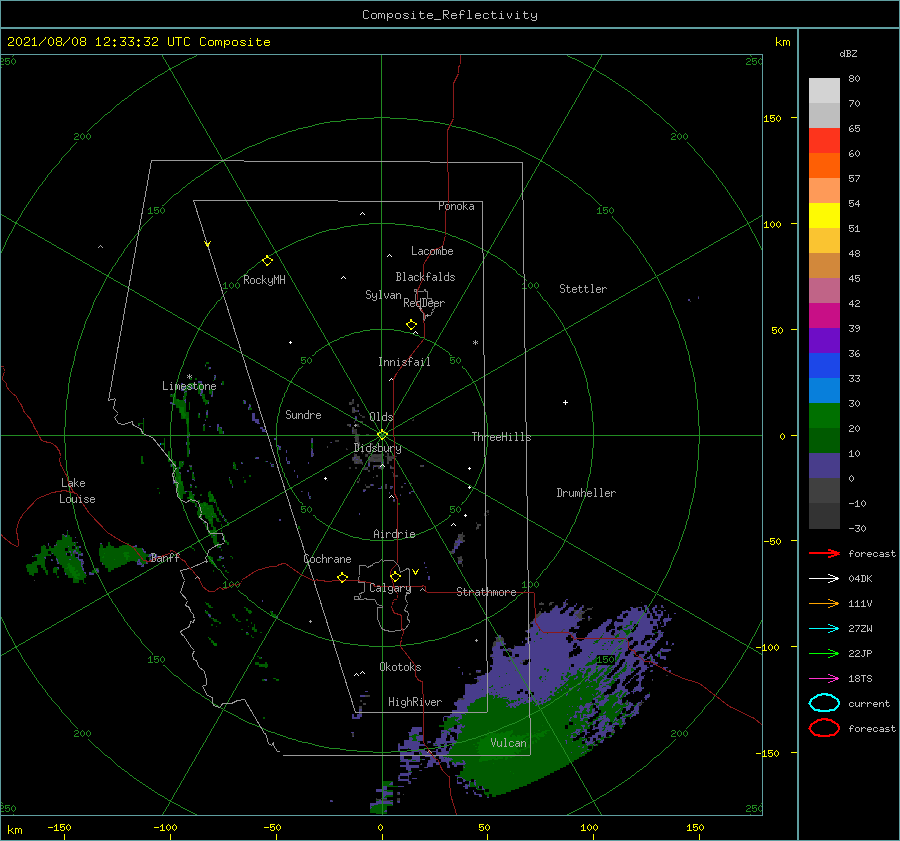Pick the light gray 70–80 dBZ swatch
Viewport: 900px width, 841px height.
[x=824, y=91]
